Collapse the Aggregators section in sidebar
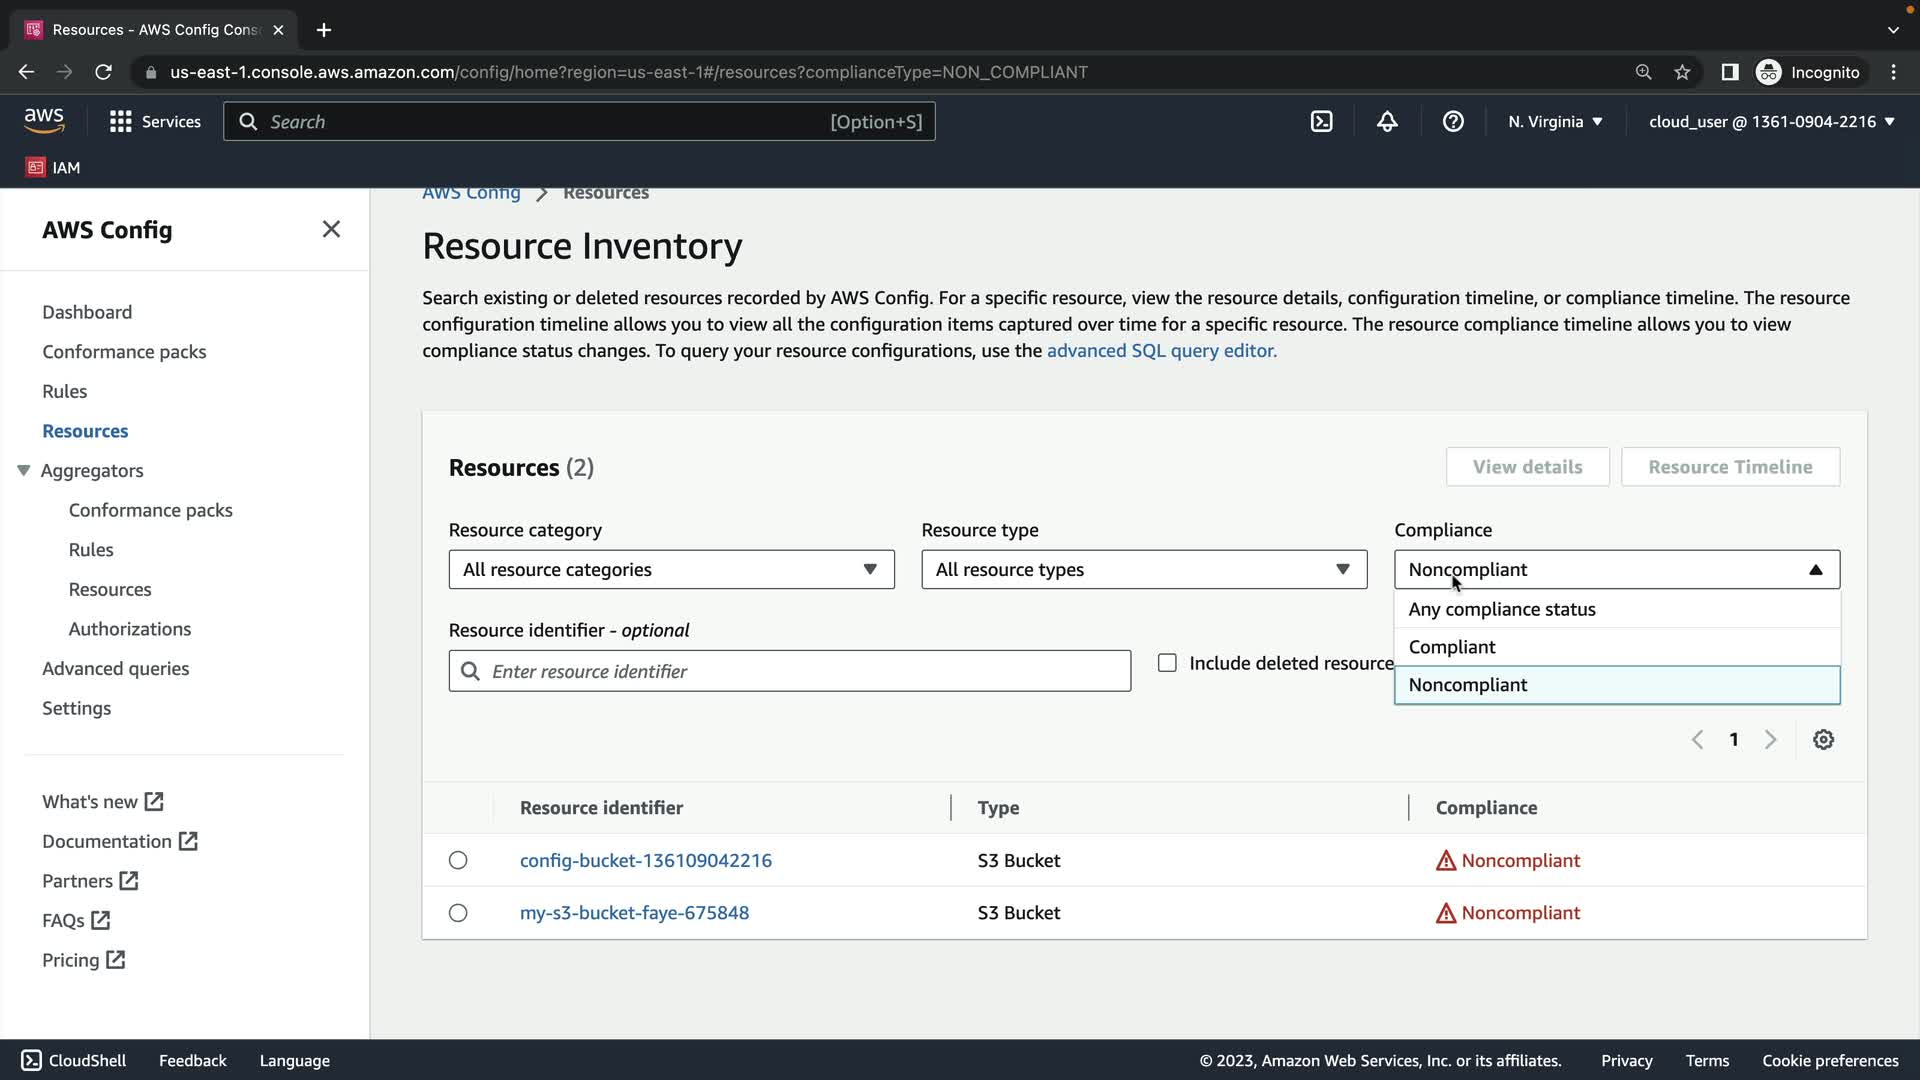This screenshot has height=1080, width=1920. [24, 471]
